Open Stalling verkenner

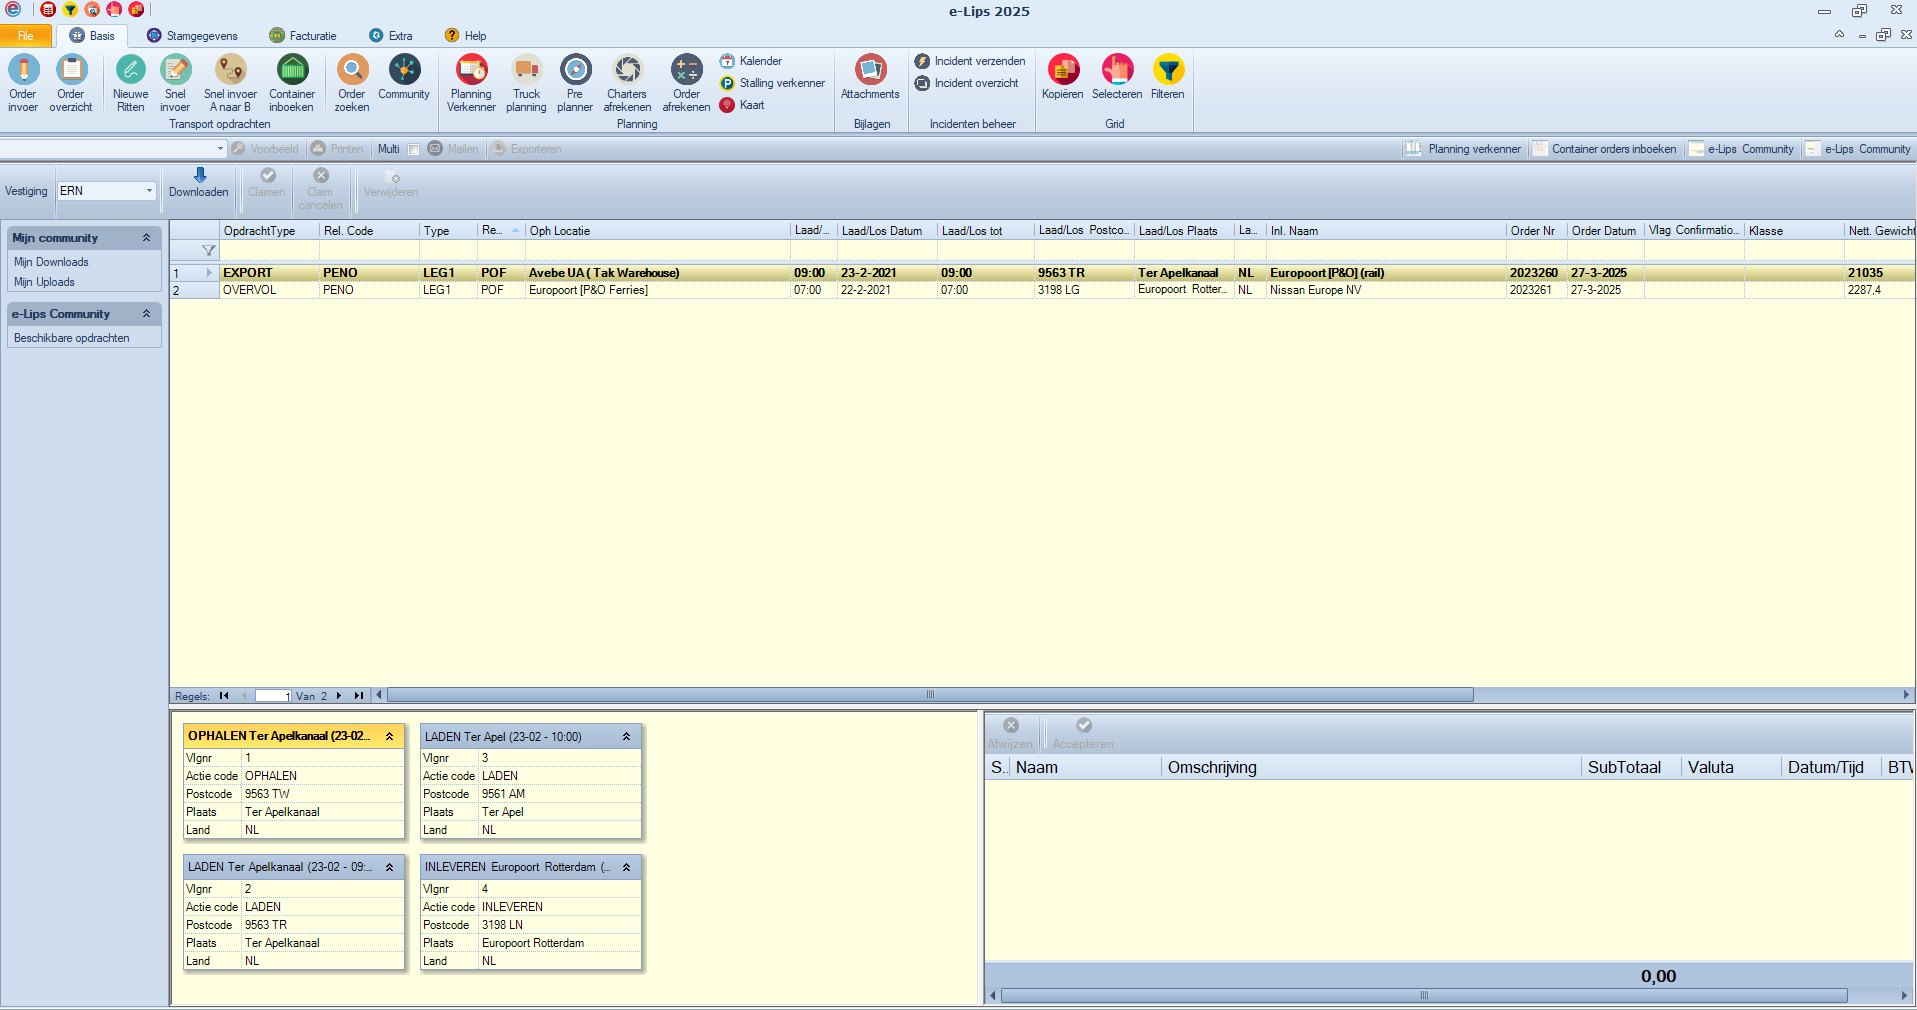772,83
